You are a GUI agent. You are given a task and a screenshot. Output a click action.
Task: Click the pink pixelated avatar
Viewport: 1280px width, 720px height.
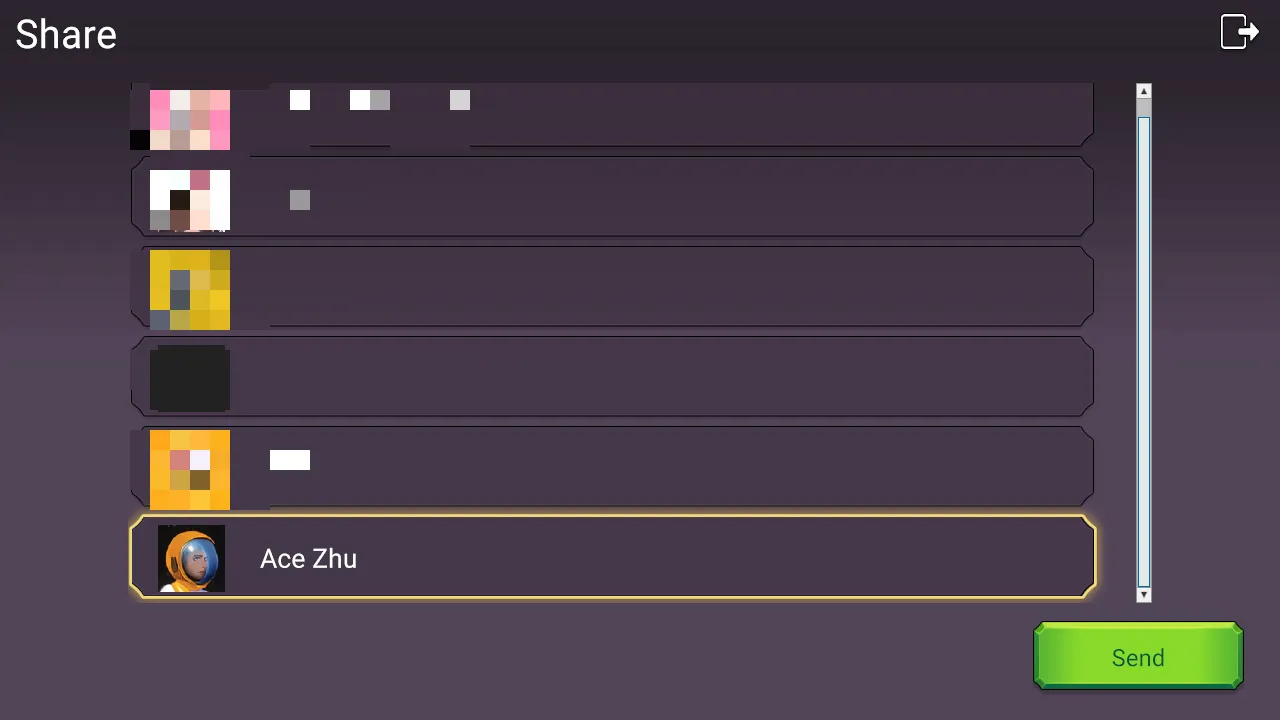point(190,119)
